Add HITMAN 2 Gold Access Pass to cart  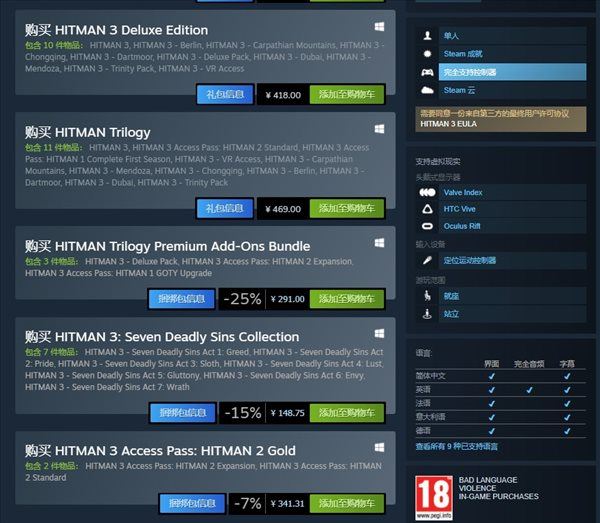(347, 503)
